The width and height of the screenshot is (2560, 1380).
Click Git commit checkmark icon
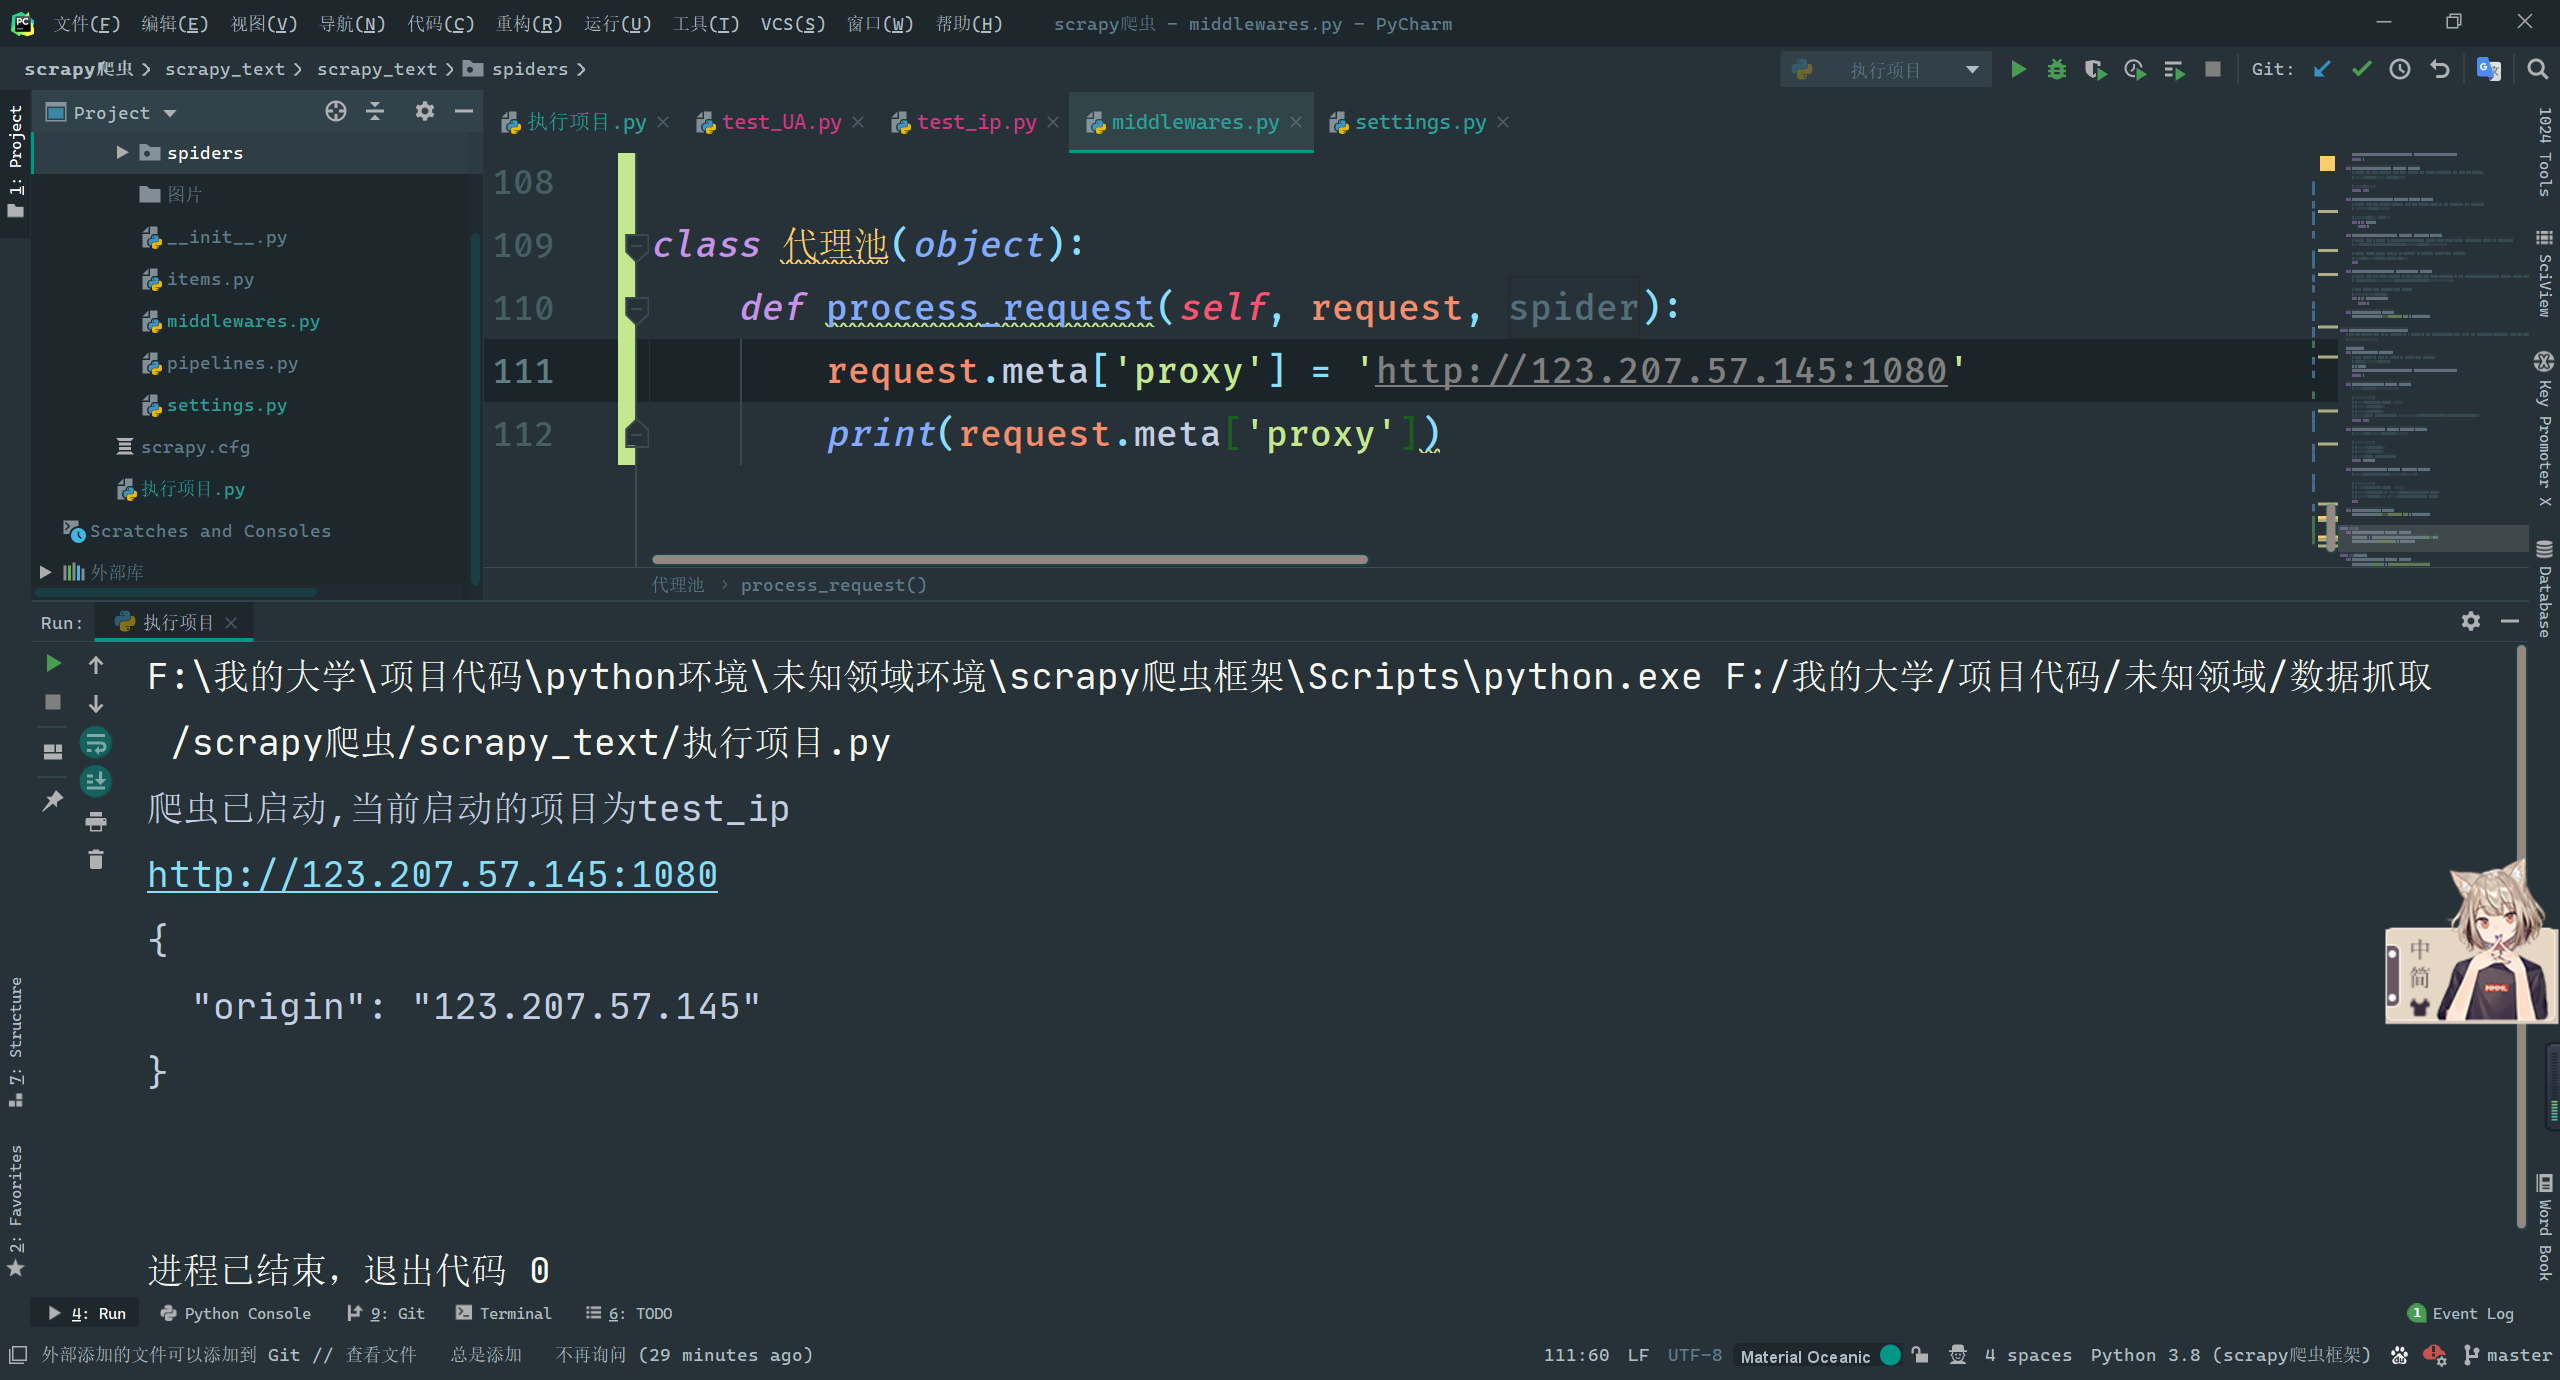[2361, 69]
